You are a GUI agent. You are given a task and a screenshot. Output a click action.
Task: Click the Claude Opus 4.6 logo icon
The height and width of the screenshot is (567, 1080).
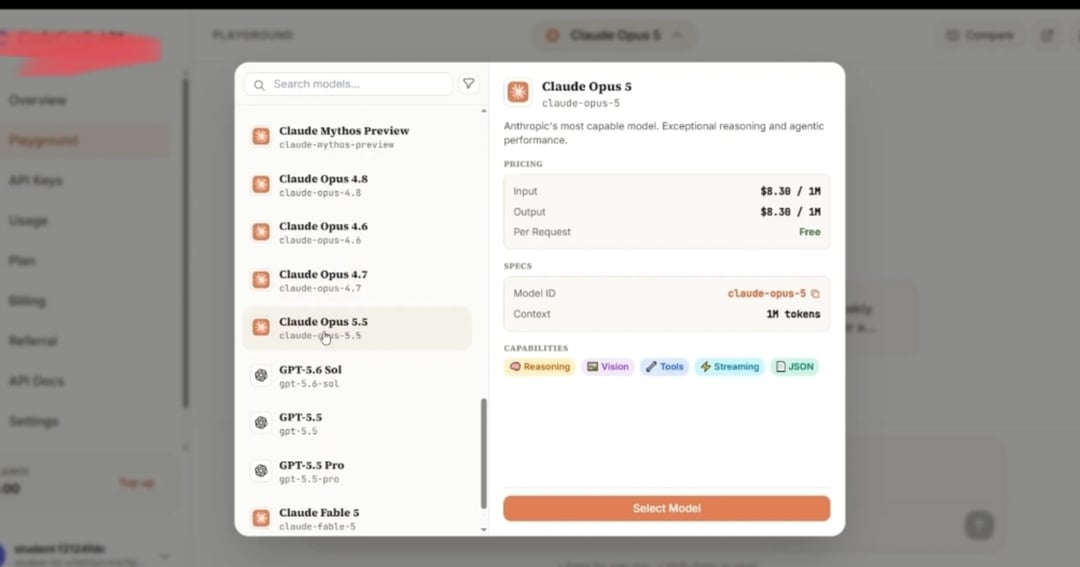261,231
